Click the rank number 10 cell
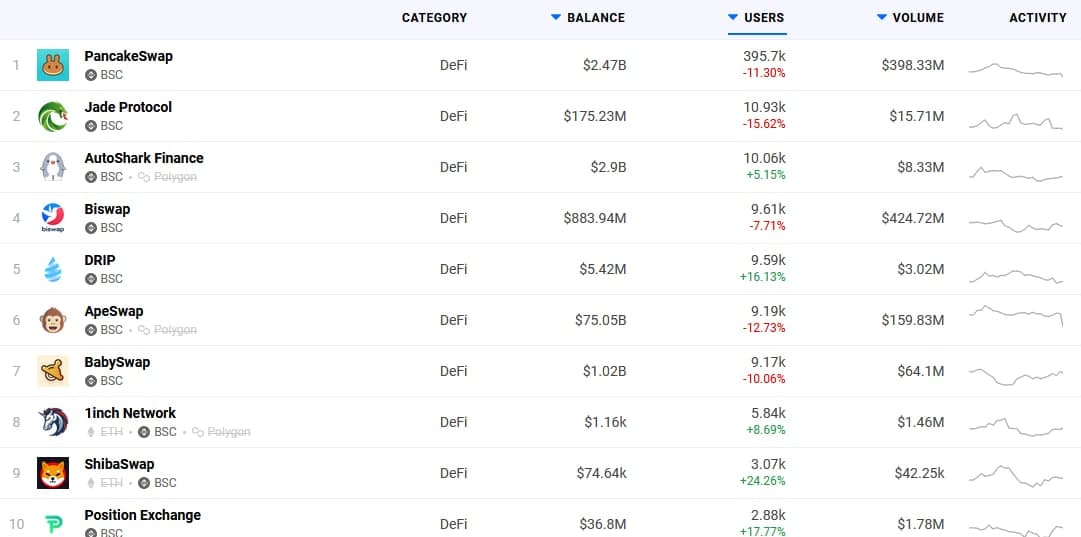 pos(17,524)
